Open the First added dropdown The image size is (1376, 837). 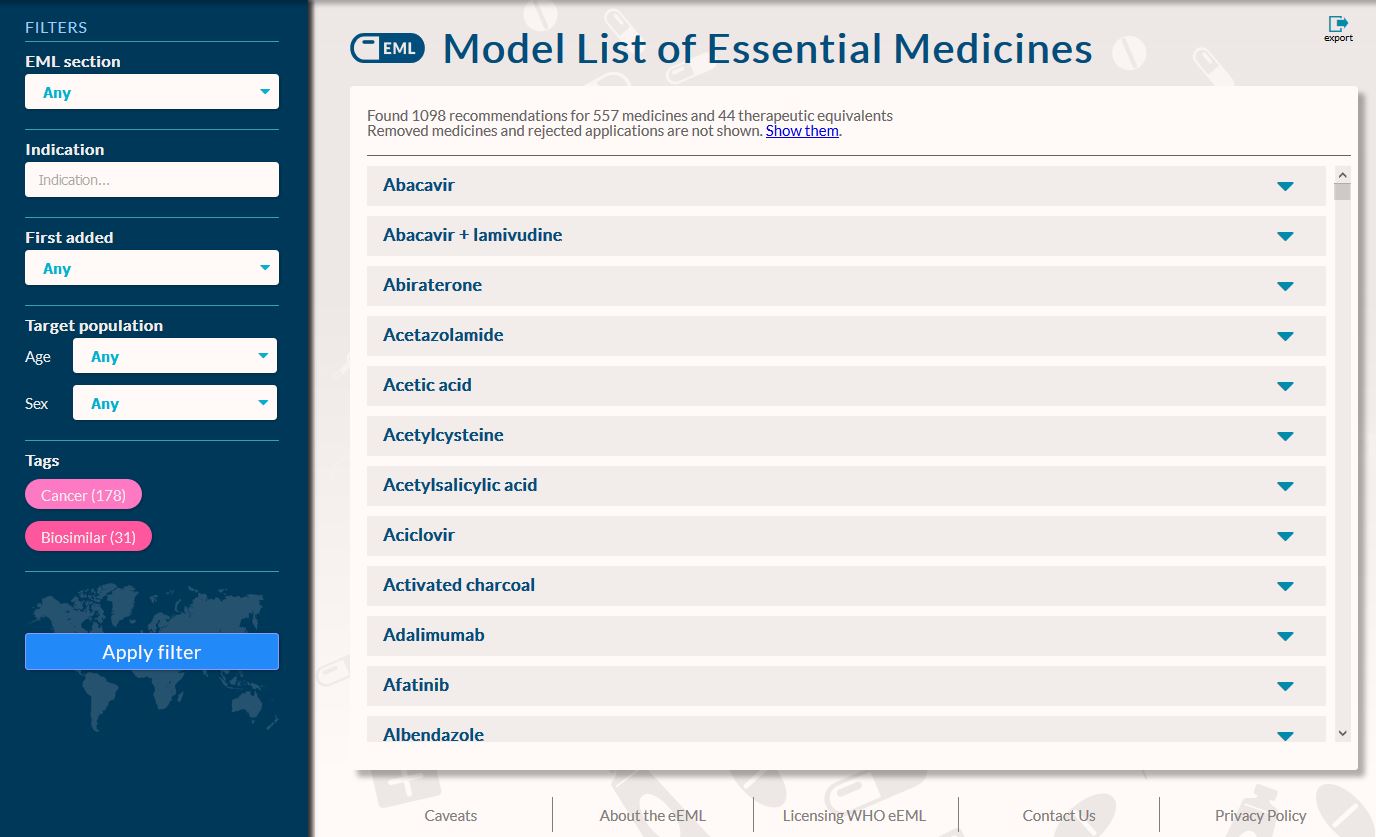(152, 268)
